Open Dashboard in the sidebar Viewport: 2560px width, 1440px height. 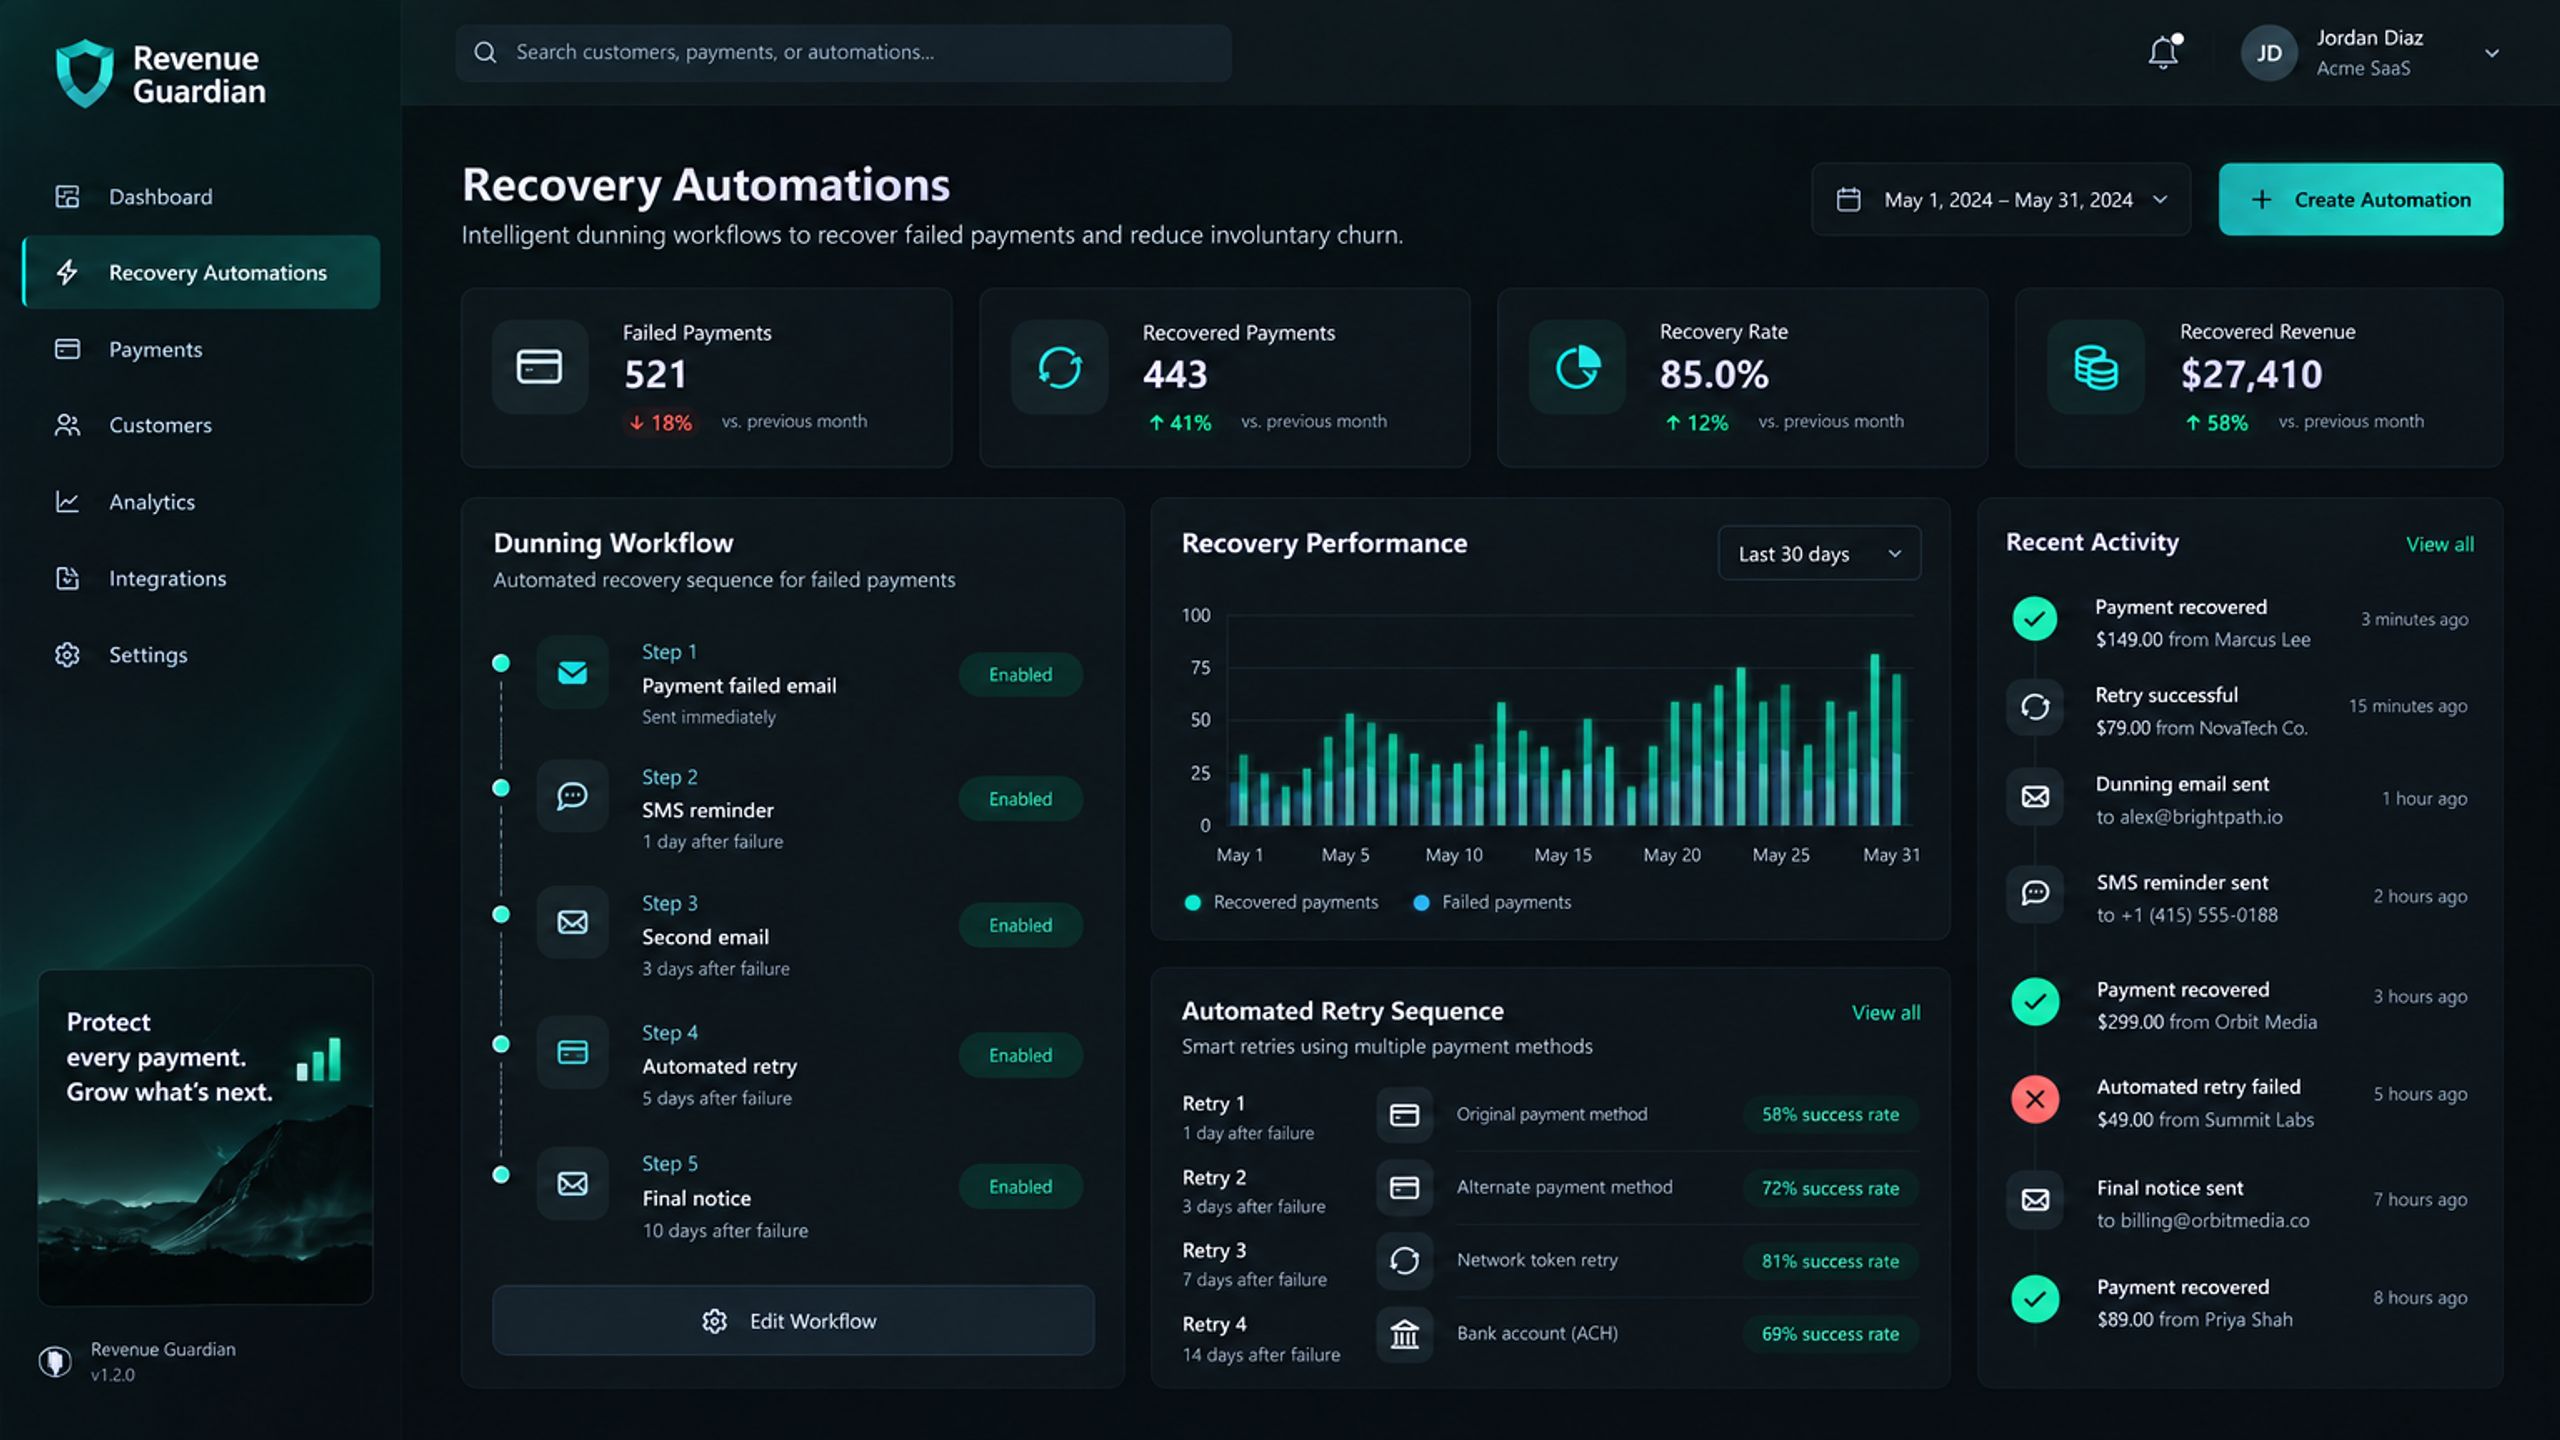tap(200, 197)
